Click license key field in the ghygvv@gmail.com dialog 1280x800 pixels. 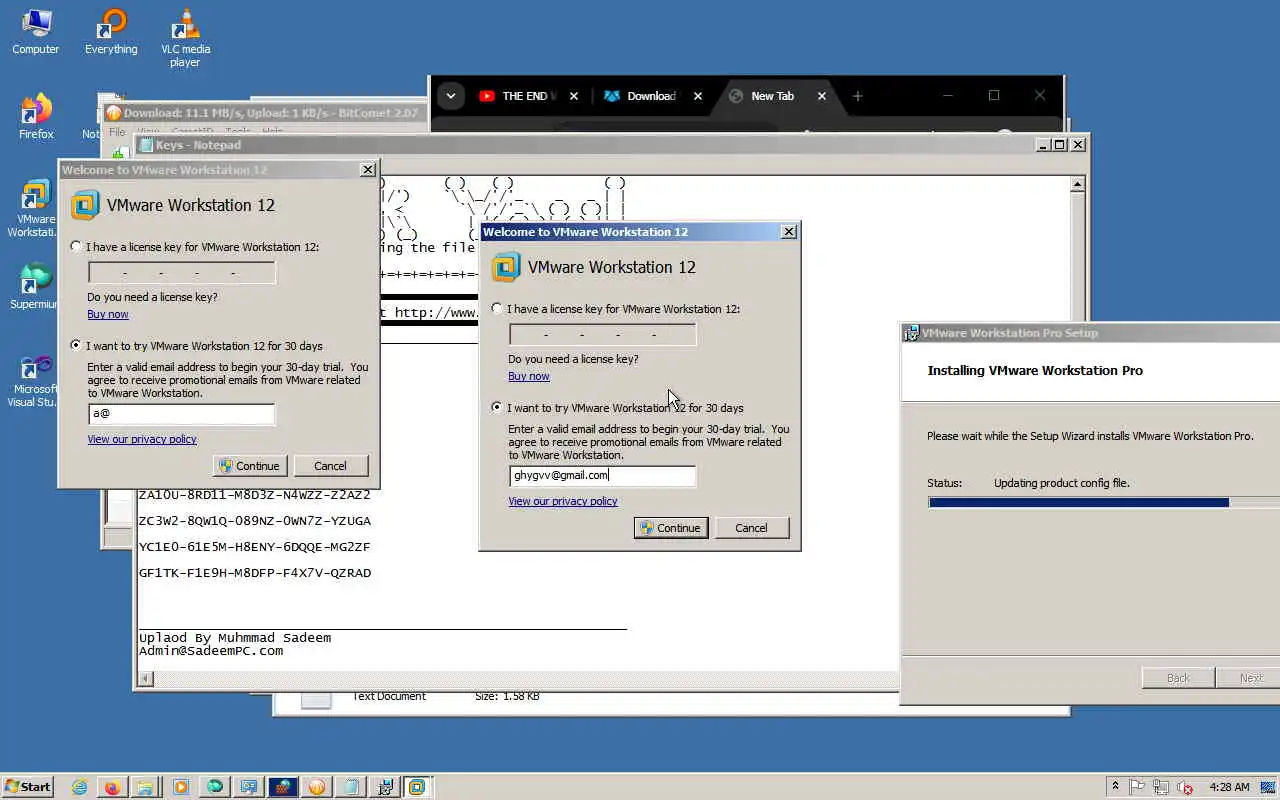603,335
